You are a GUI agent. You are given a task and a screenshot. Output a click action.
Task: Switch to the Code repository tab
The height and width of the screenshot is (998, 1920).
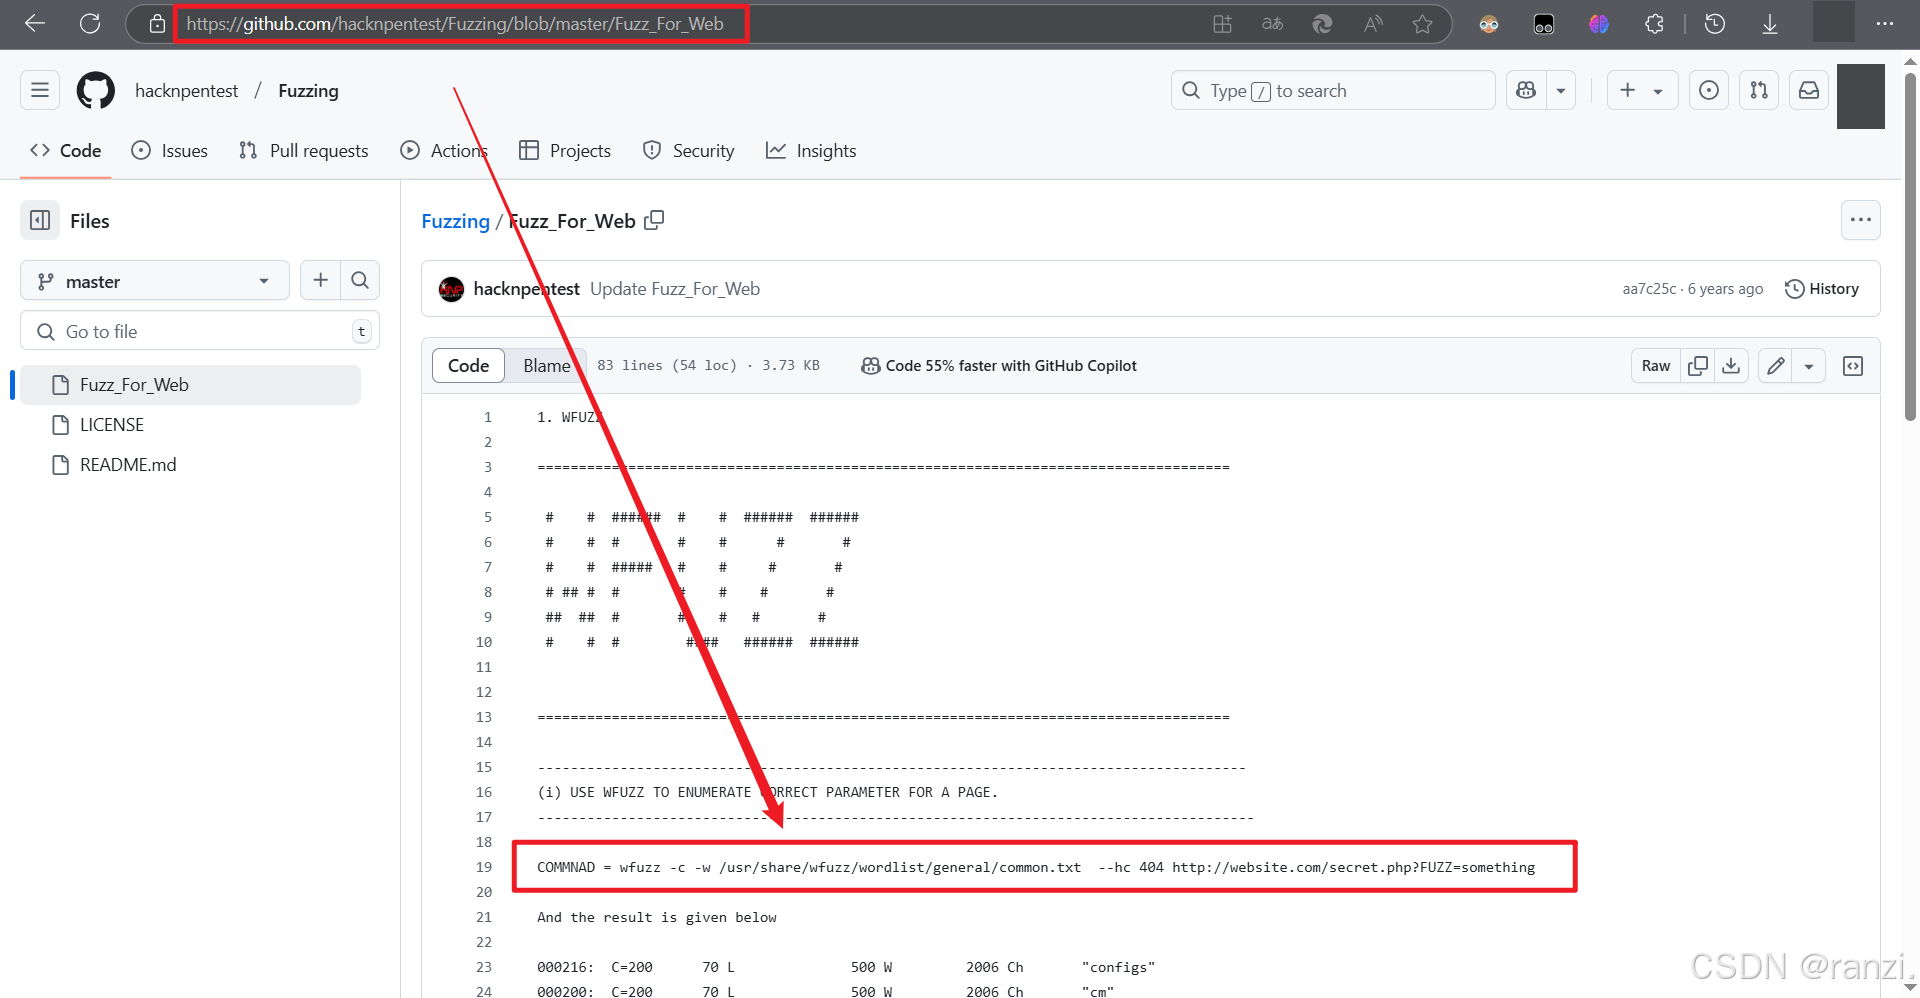(66, 151)
